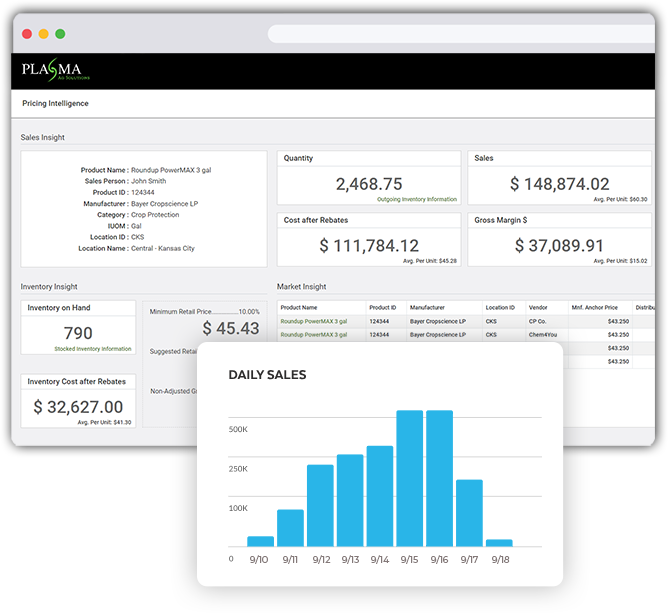Click the DAILY SALES chart title
Image resolution: width=669 pixels, height=616 pixels.
[x=268, y=375]
